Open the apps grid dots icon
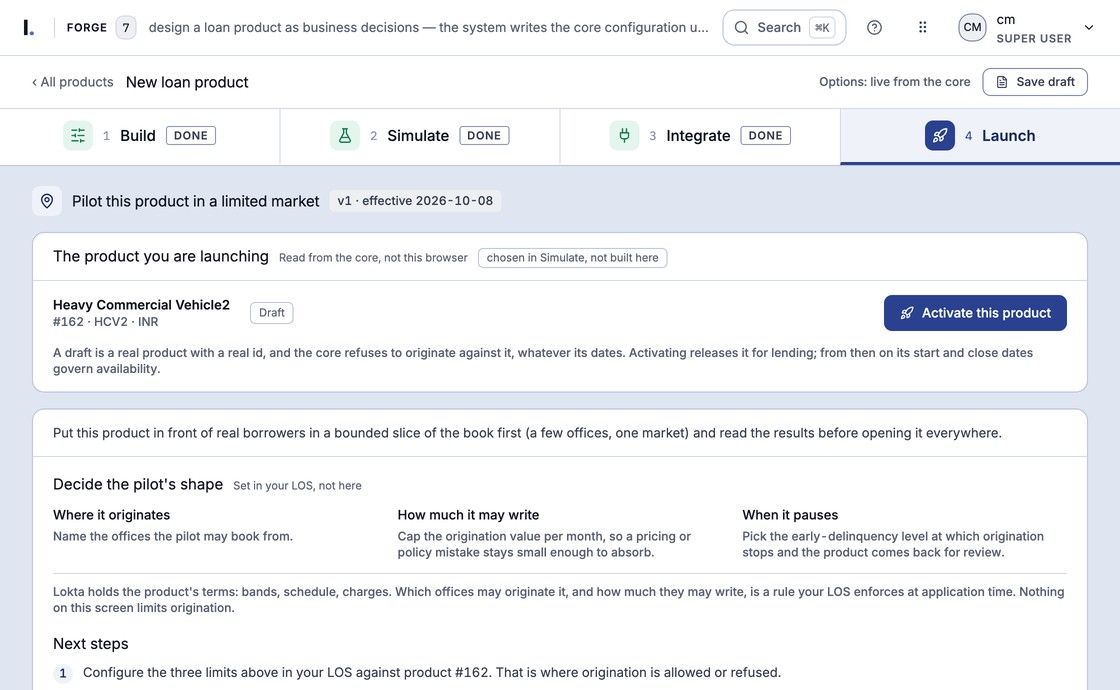The width and height of the screenshot is (1120, 690). coord(923,28)
